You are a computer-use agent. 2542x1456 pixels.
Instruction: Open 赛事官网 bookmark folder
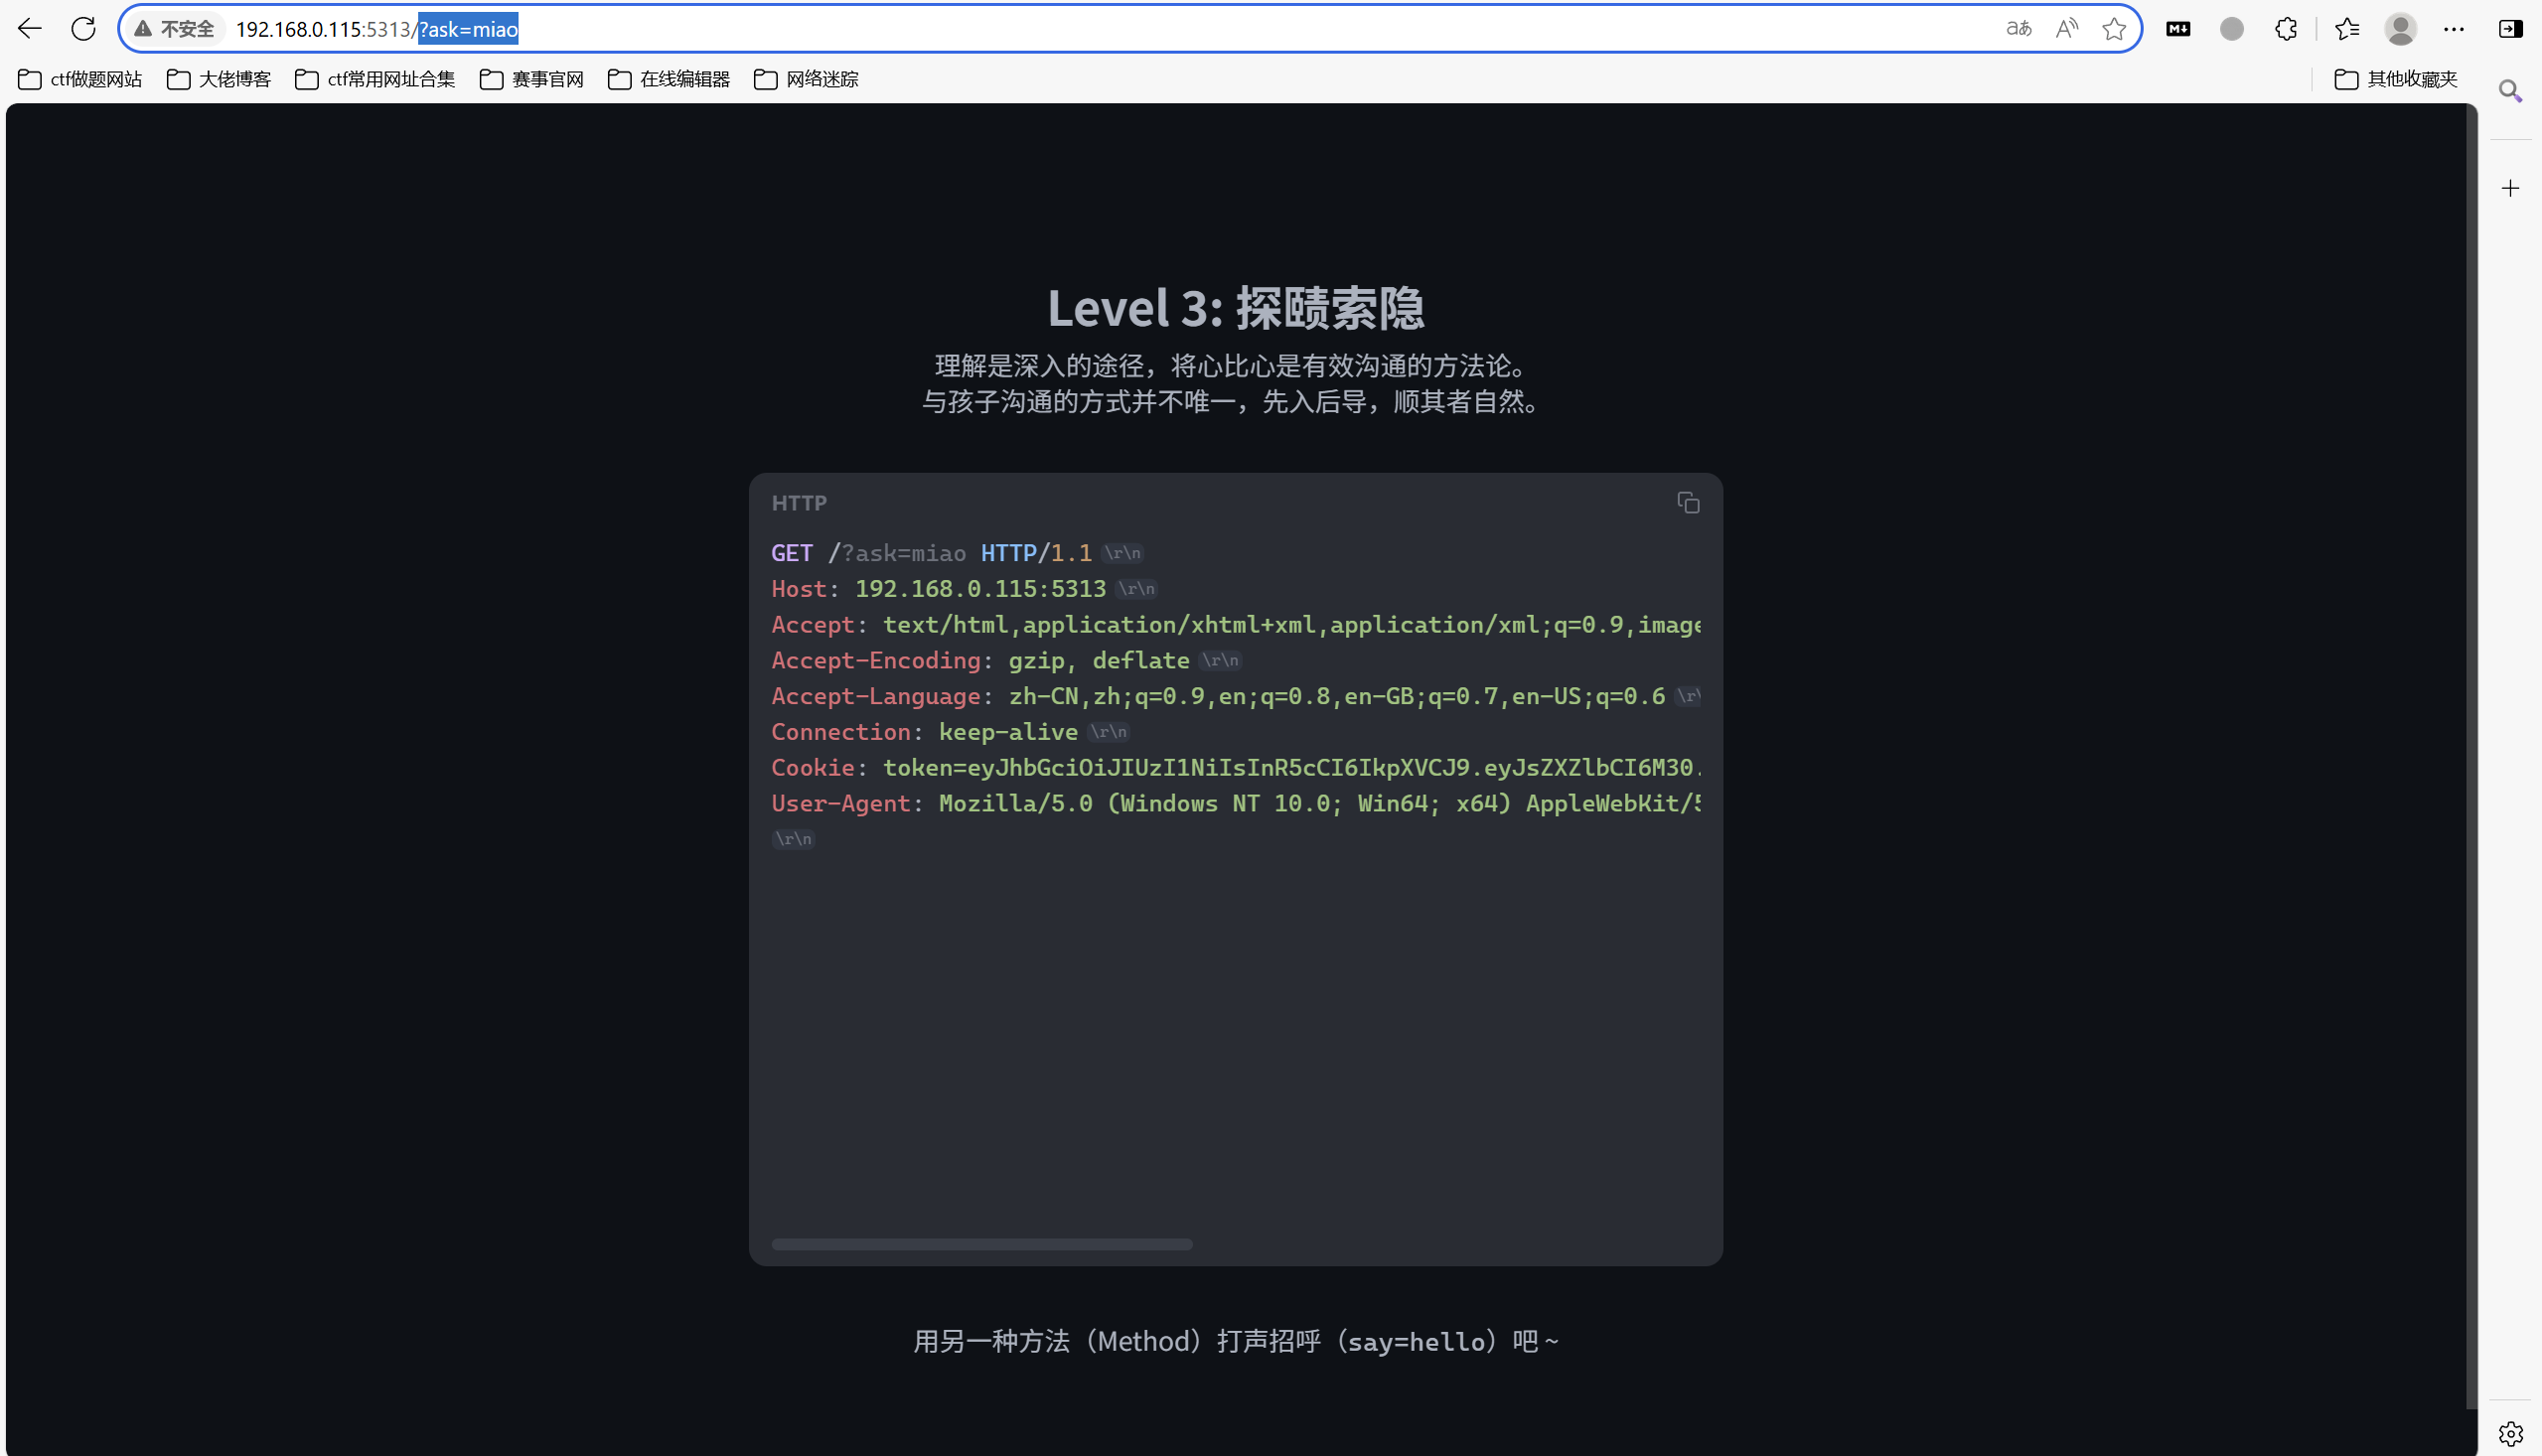532,79
